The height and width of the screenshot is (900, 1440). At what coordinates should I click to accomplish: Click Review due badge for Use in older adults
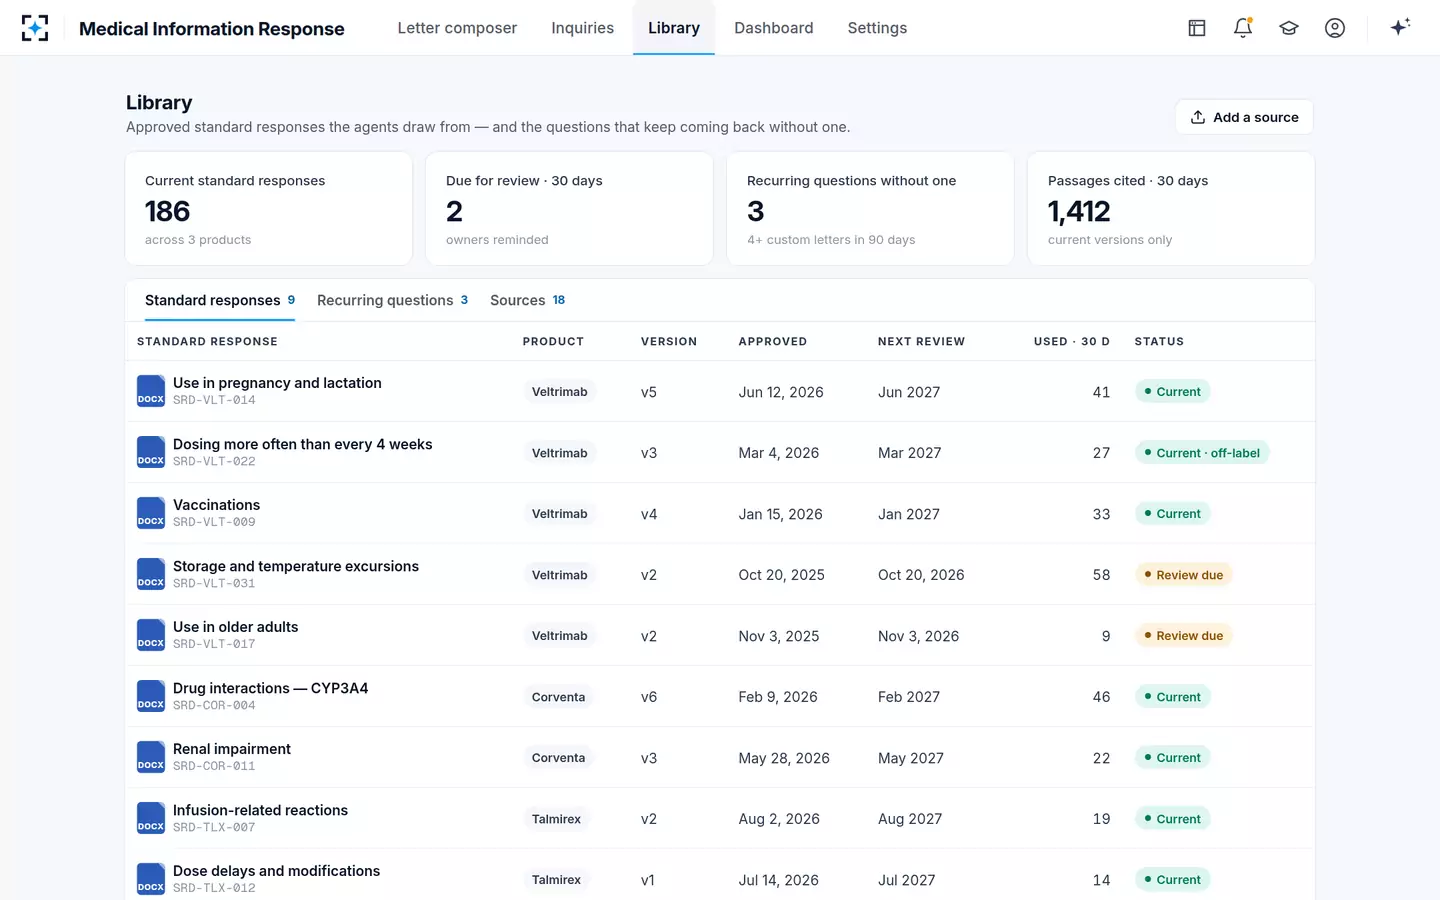(1184, 636)
